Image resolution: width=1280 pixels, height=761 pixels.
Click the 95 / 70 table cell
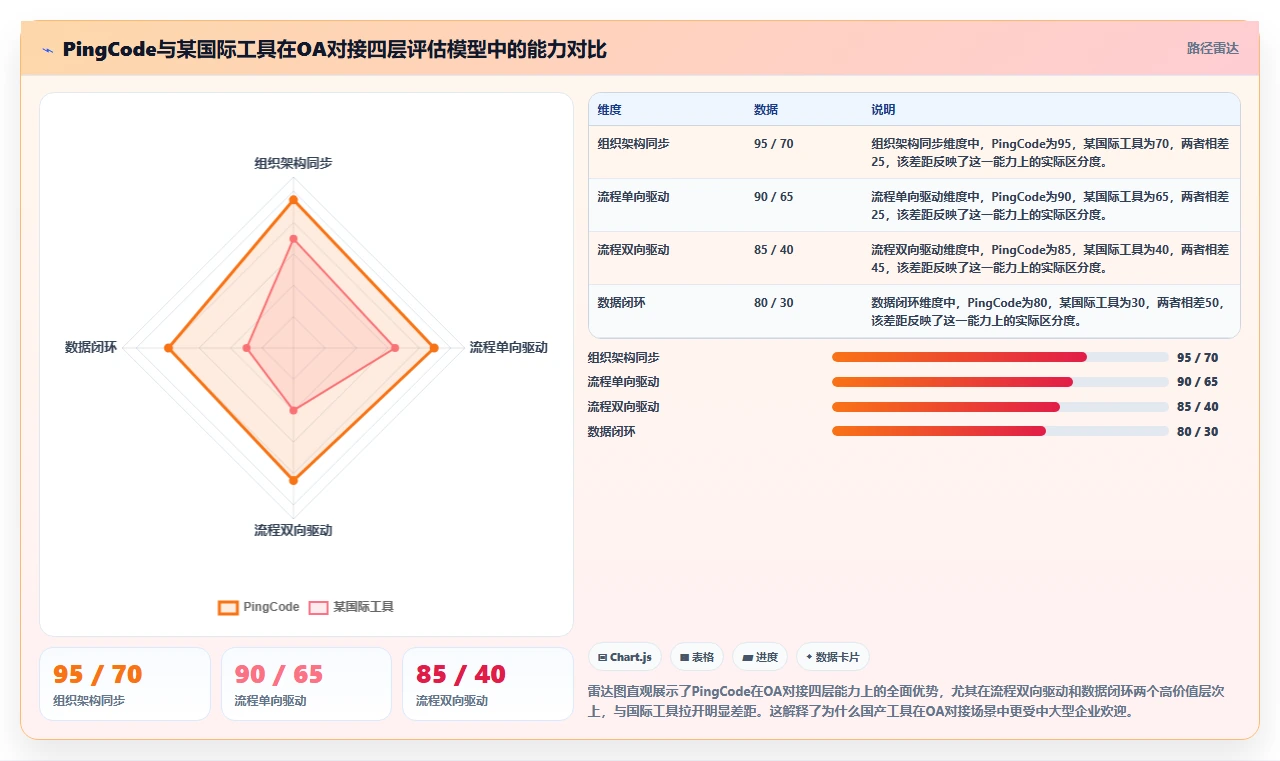pyautogui.click(x=774, y=144)
